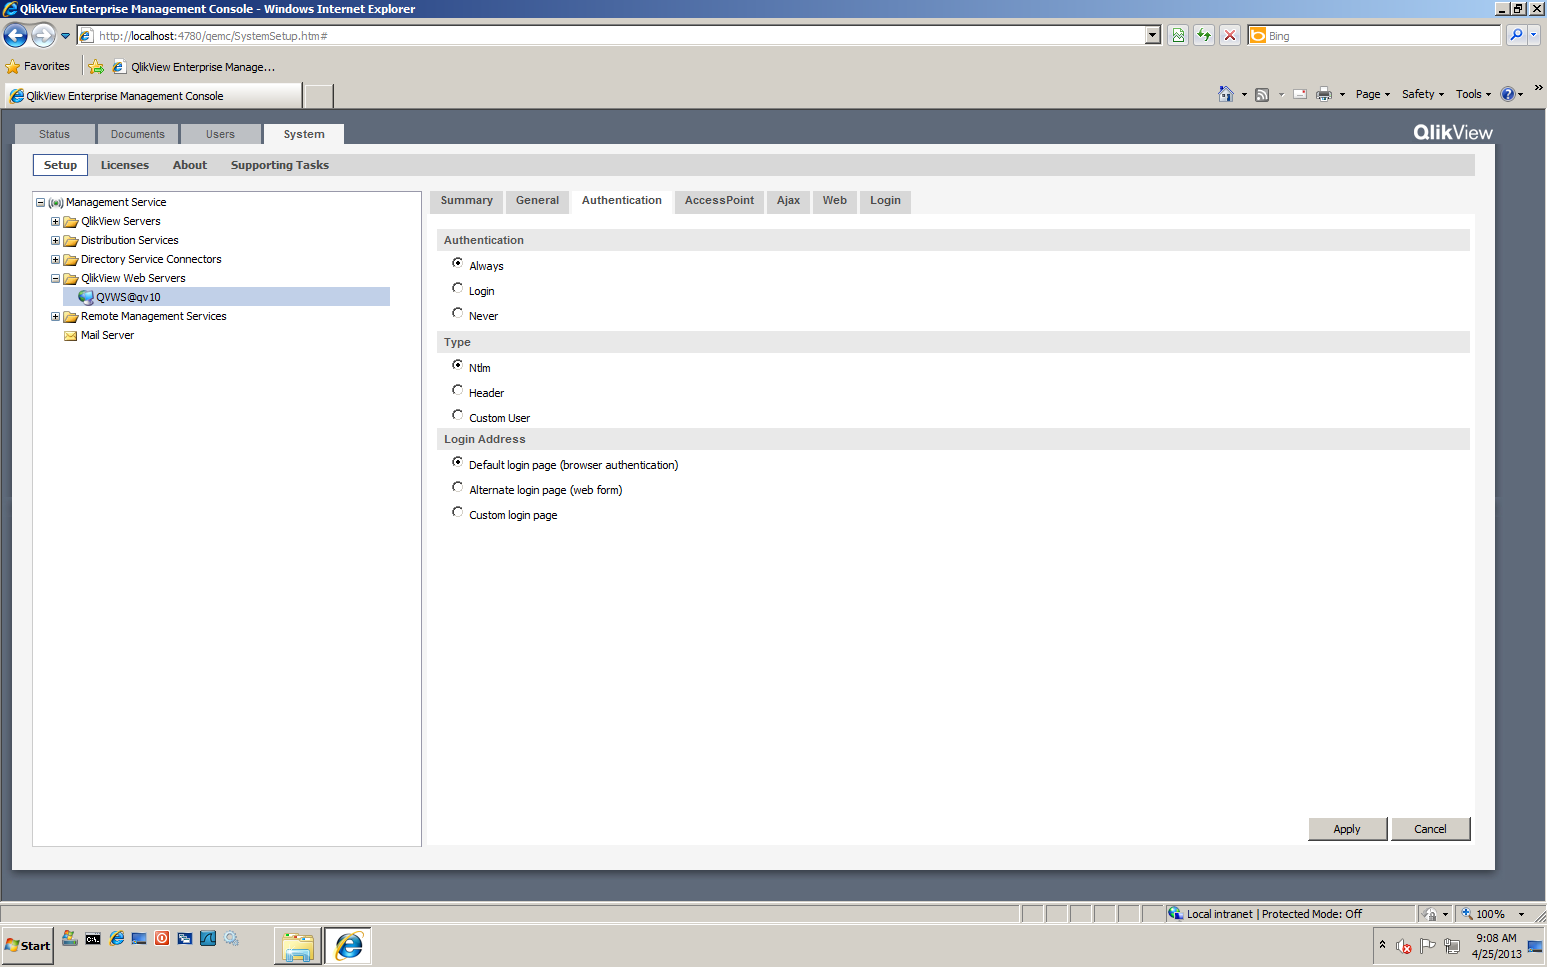Switch to the Documents tab
Image resolution: width=1547 pixels, height=967 pixels.
138,134
